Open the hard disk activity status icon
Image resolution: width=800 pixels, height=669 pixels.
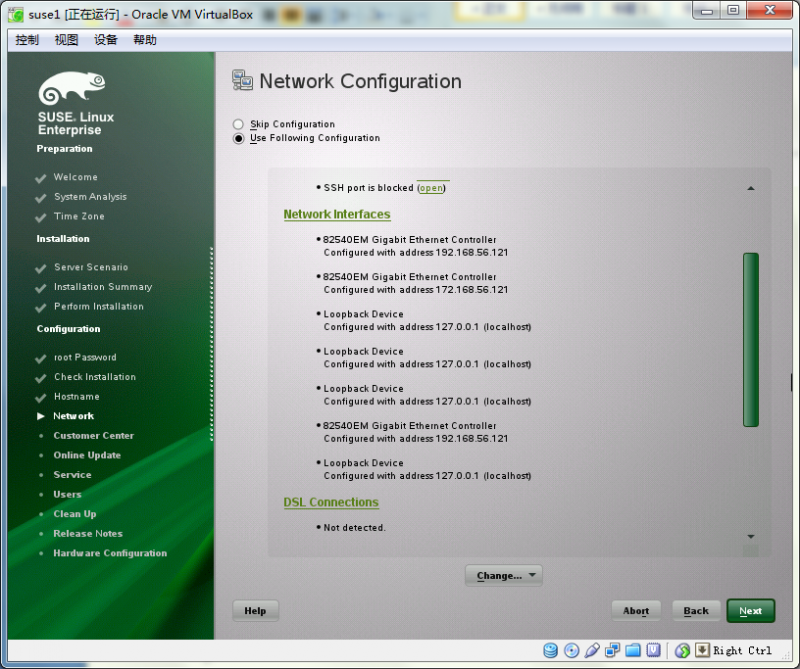(550, 650)
